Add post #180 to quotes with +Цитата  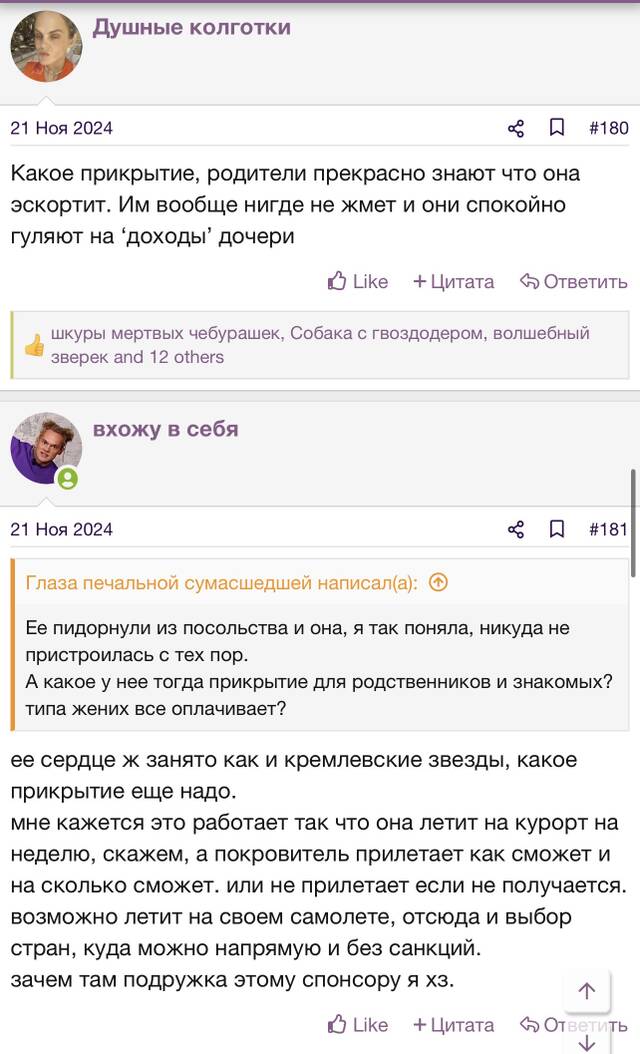pos(454,282)
